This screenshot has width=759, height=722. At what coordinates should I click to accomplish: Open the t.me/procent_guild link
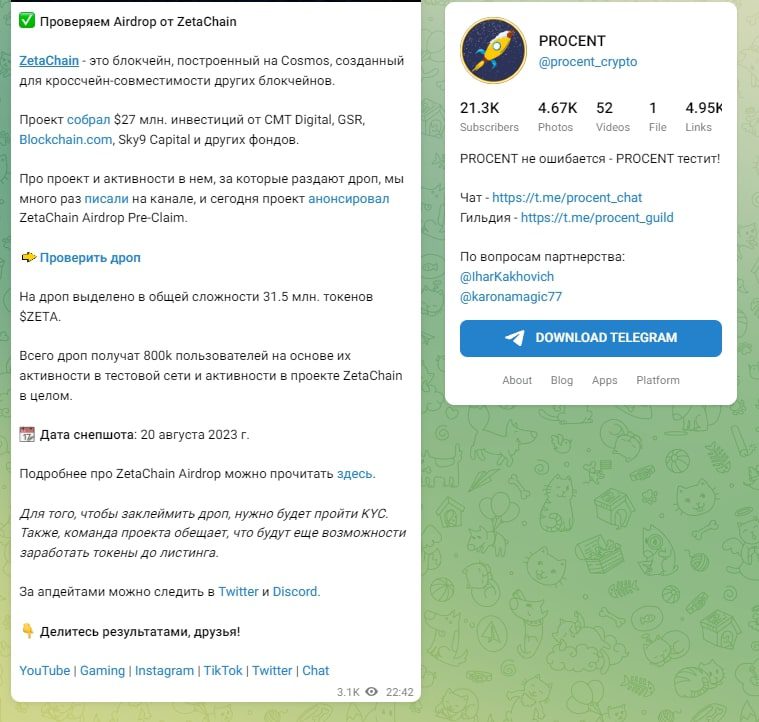click(597, 217)
